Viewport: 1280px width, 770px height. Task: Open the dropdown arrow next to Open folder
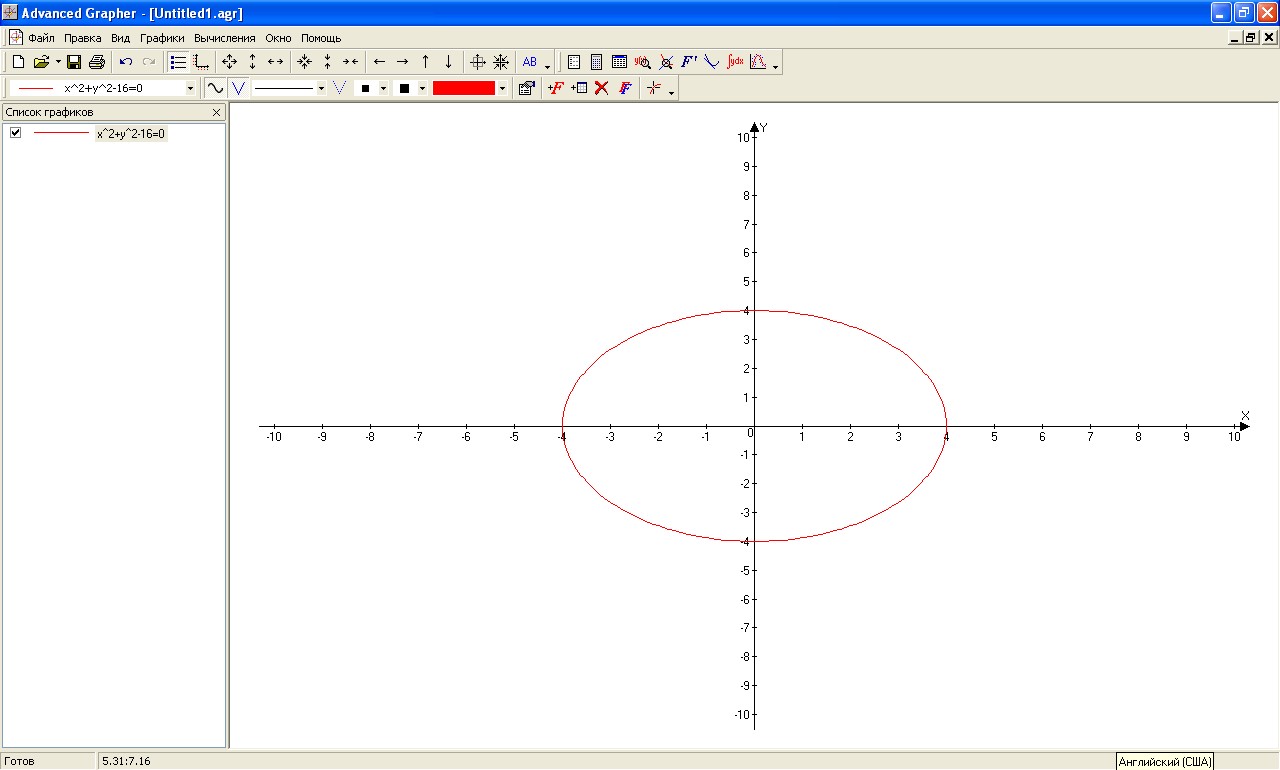point(58,62)
